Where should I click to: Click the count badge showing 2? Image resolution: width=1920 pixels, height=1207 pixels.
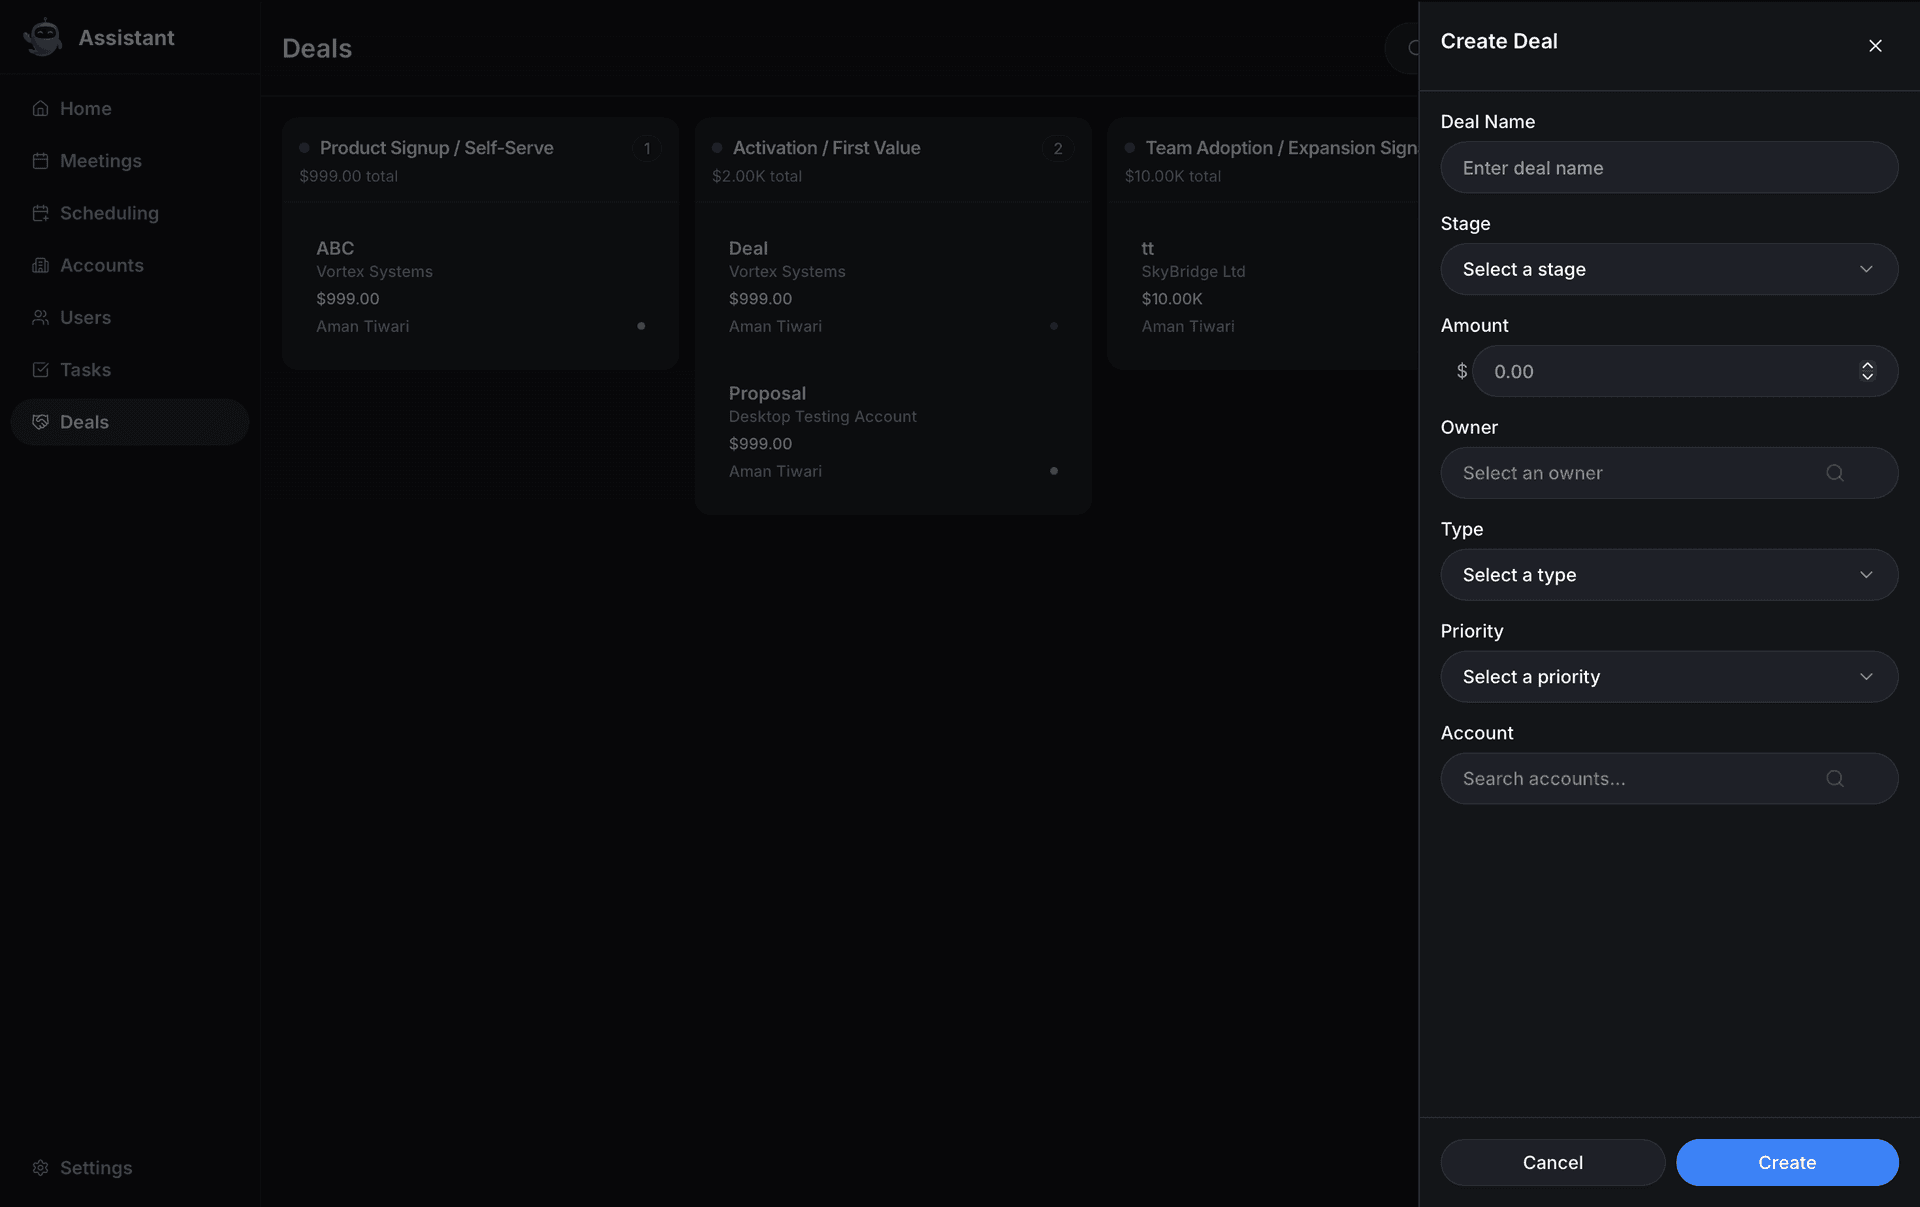coord(1058,148)
